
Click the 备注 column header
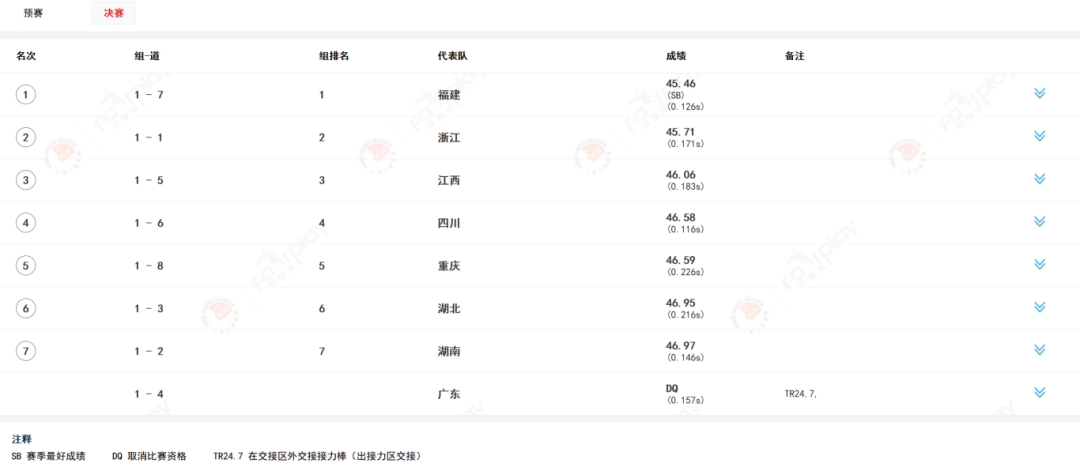794,56
